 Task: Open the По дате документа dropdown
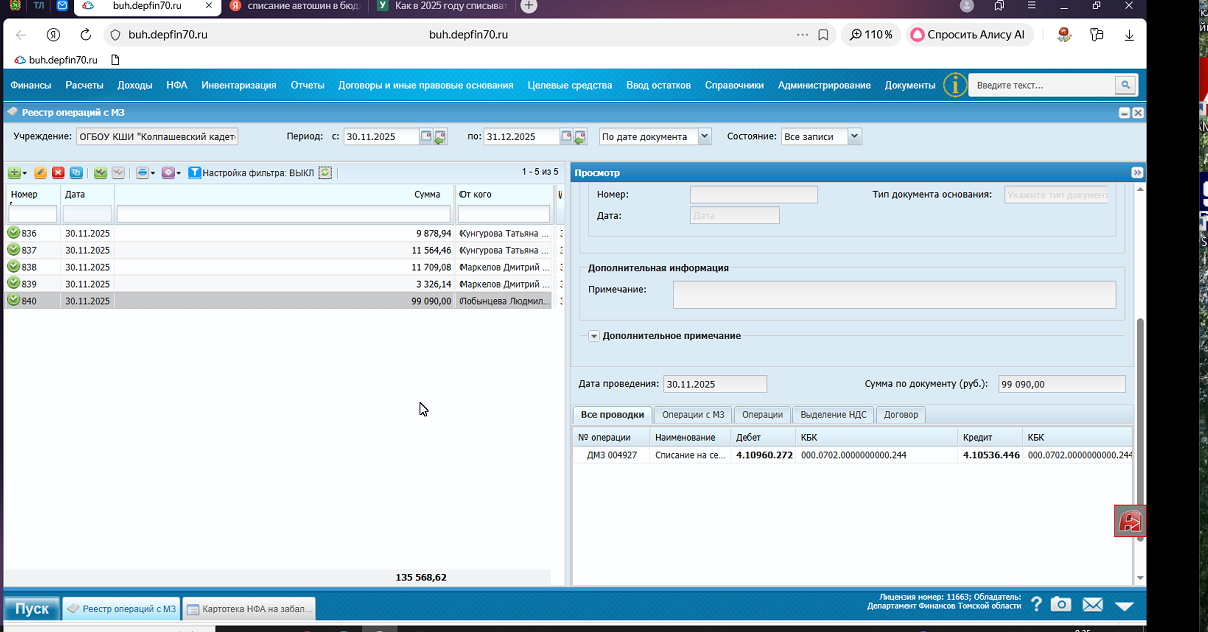(x=704, y=136)
